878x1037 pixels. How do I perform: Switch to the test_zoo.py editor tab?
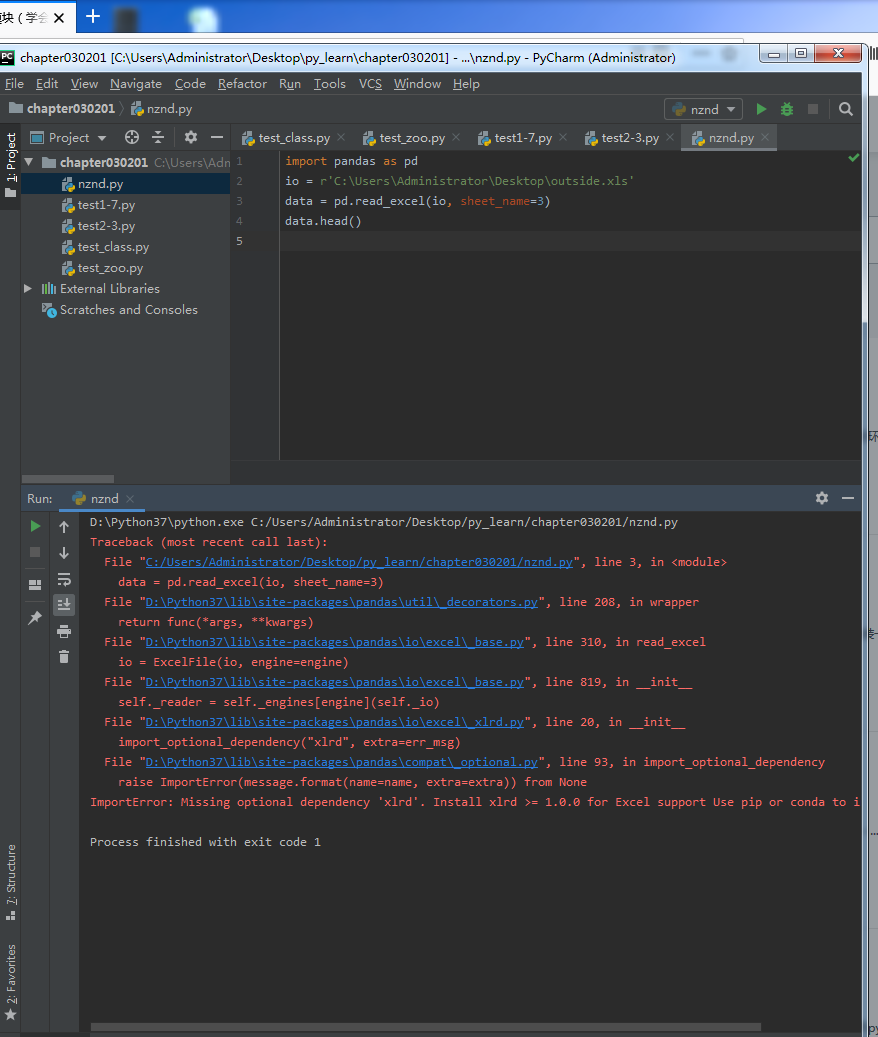click(x=410, y=138)
